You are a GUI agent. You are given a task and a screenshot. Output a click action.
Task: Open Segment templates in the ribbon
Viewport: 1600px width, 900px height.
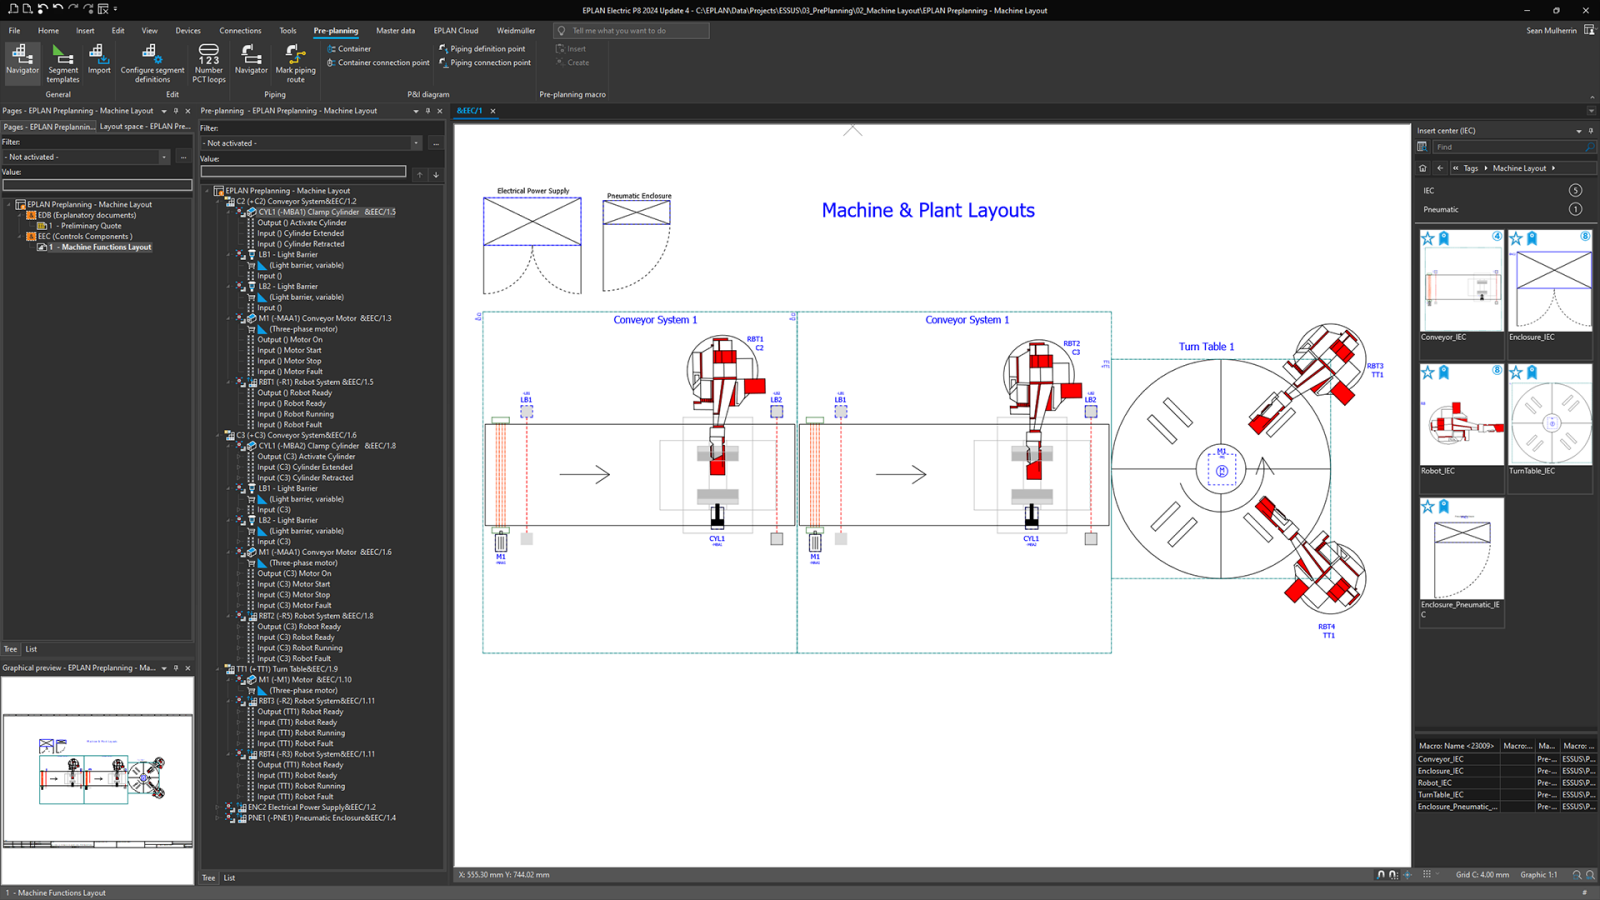[x=62, y=62]
